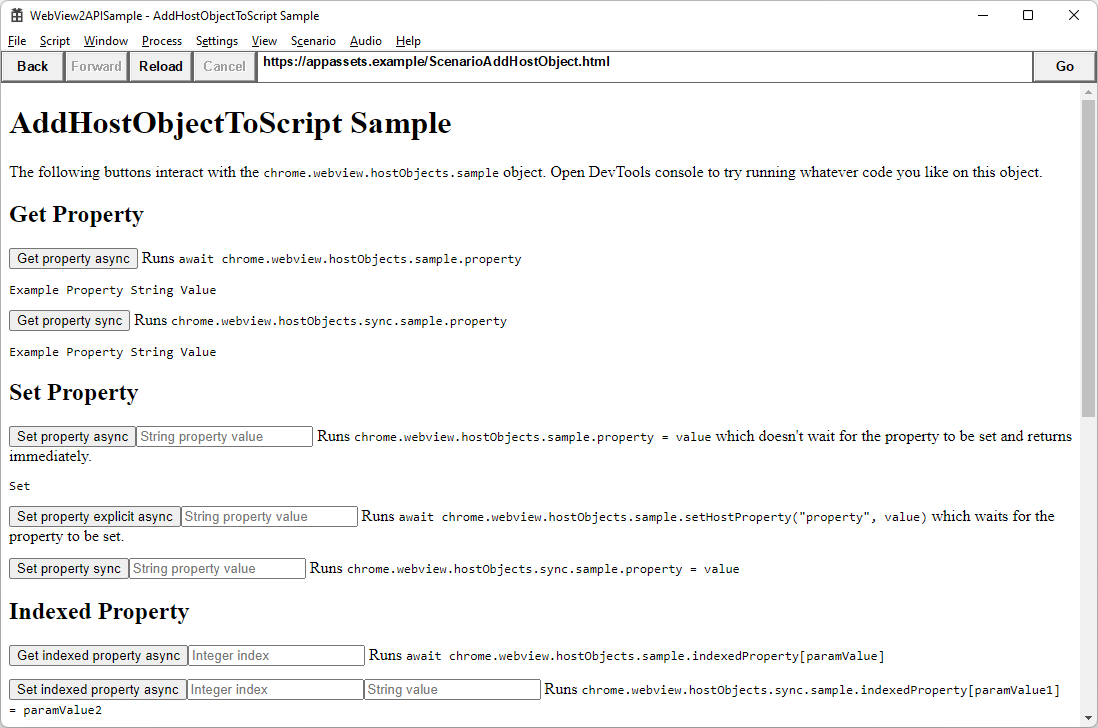Click the Set property sync button
This screenshot has height=728, width=1098.
pyautogui.click(x=68, y=568)
